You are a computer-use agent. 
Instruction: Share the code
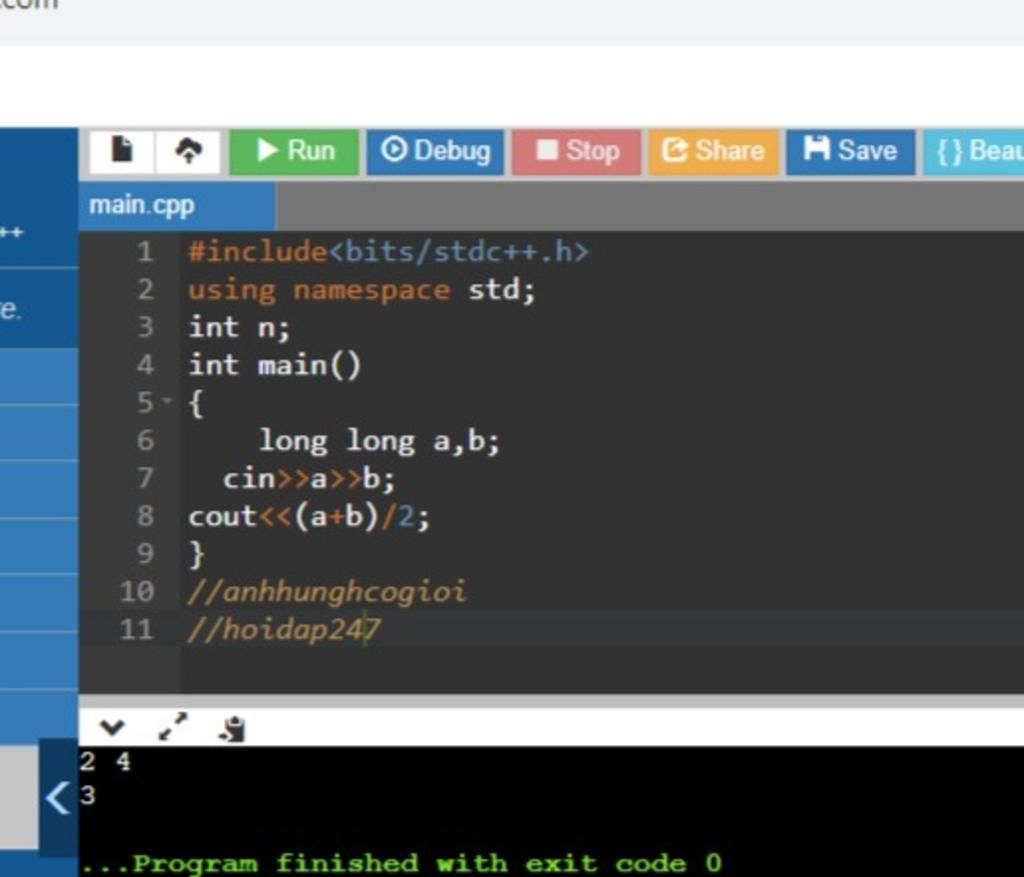[x=713, y=151]
